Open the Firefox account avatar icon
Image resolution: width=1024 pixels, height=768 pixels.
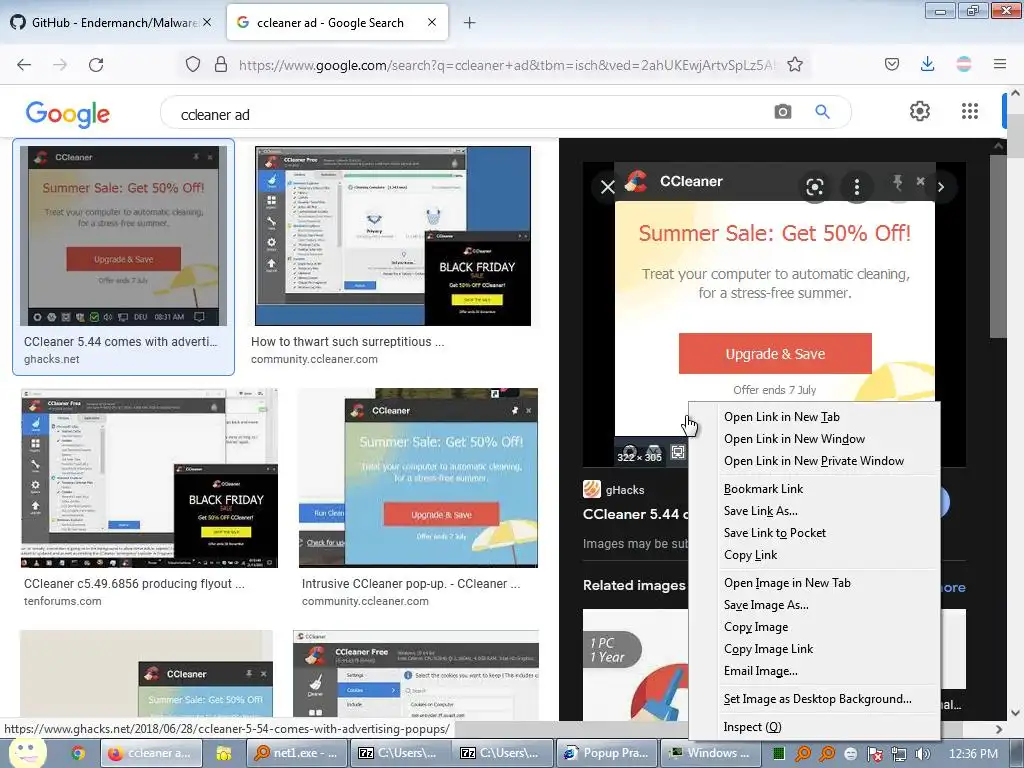[x=964, y=64]
